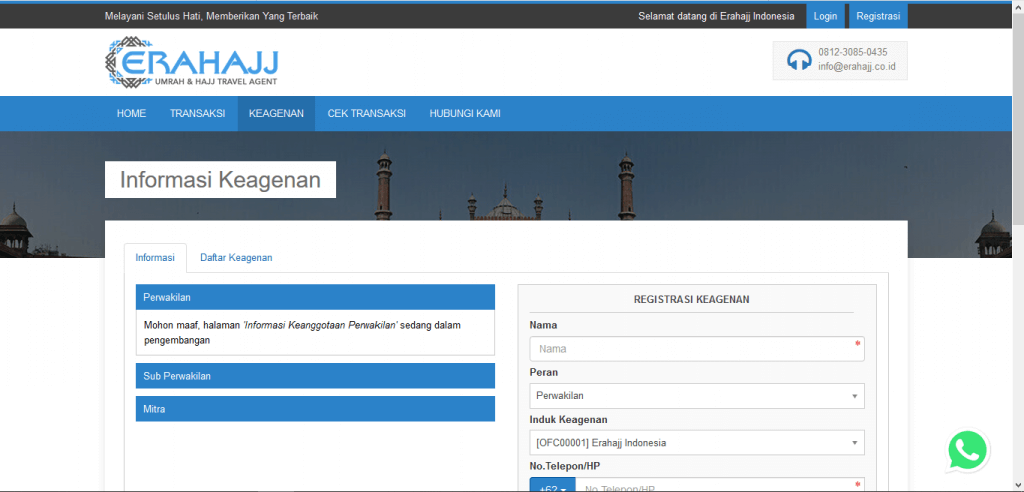Click the headset support icon
The height and width of the screenshot is (492, 1024).
798,60
